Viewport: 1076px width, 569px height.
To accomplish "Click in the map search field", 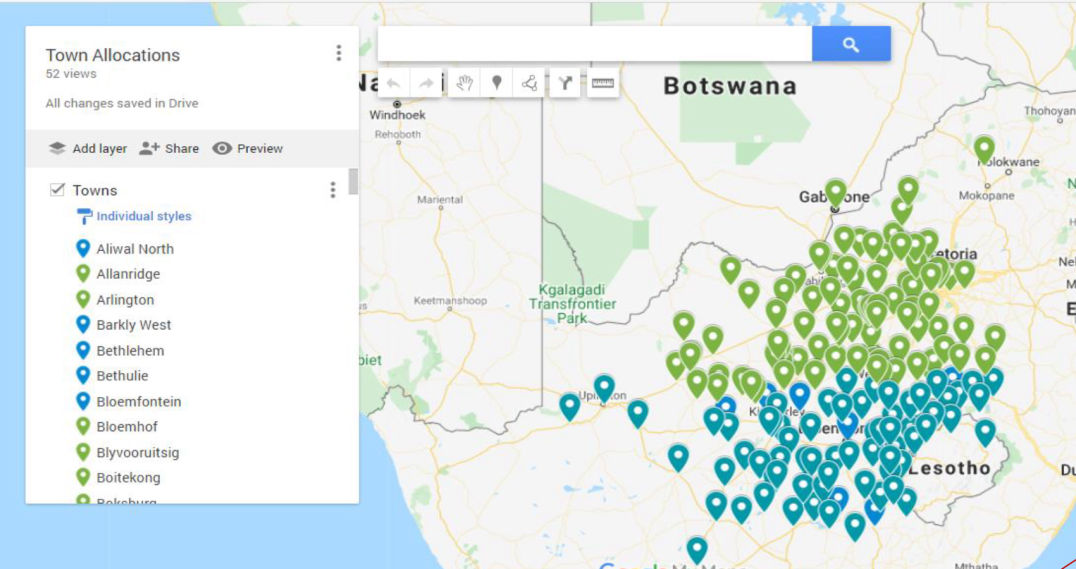I will click(x=594, y=44).
